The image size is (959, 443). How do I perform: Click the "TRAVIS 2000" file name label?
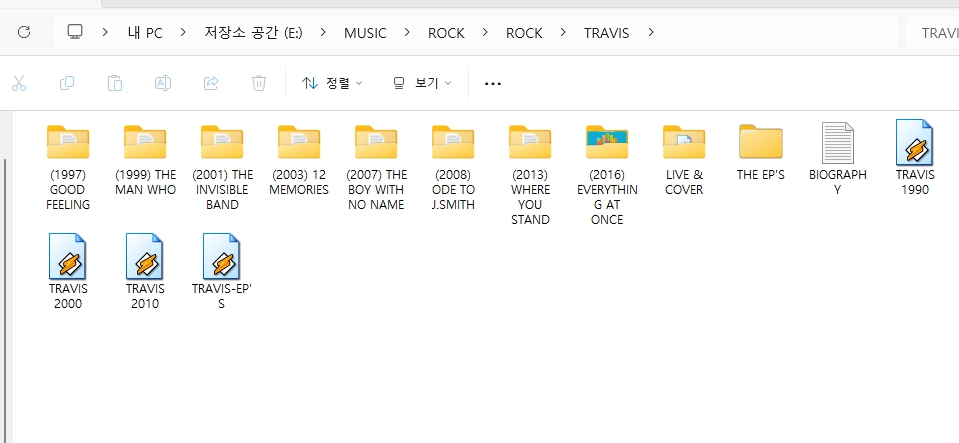pyautogui.click(x=68, y=296)
